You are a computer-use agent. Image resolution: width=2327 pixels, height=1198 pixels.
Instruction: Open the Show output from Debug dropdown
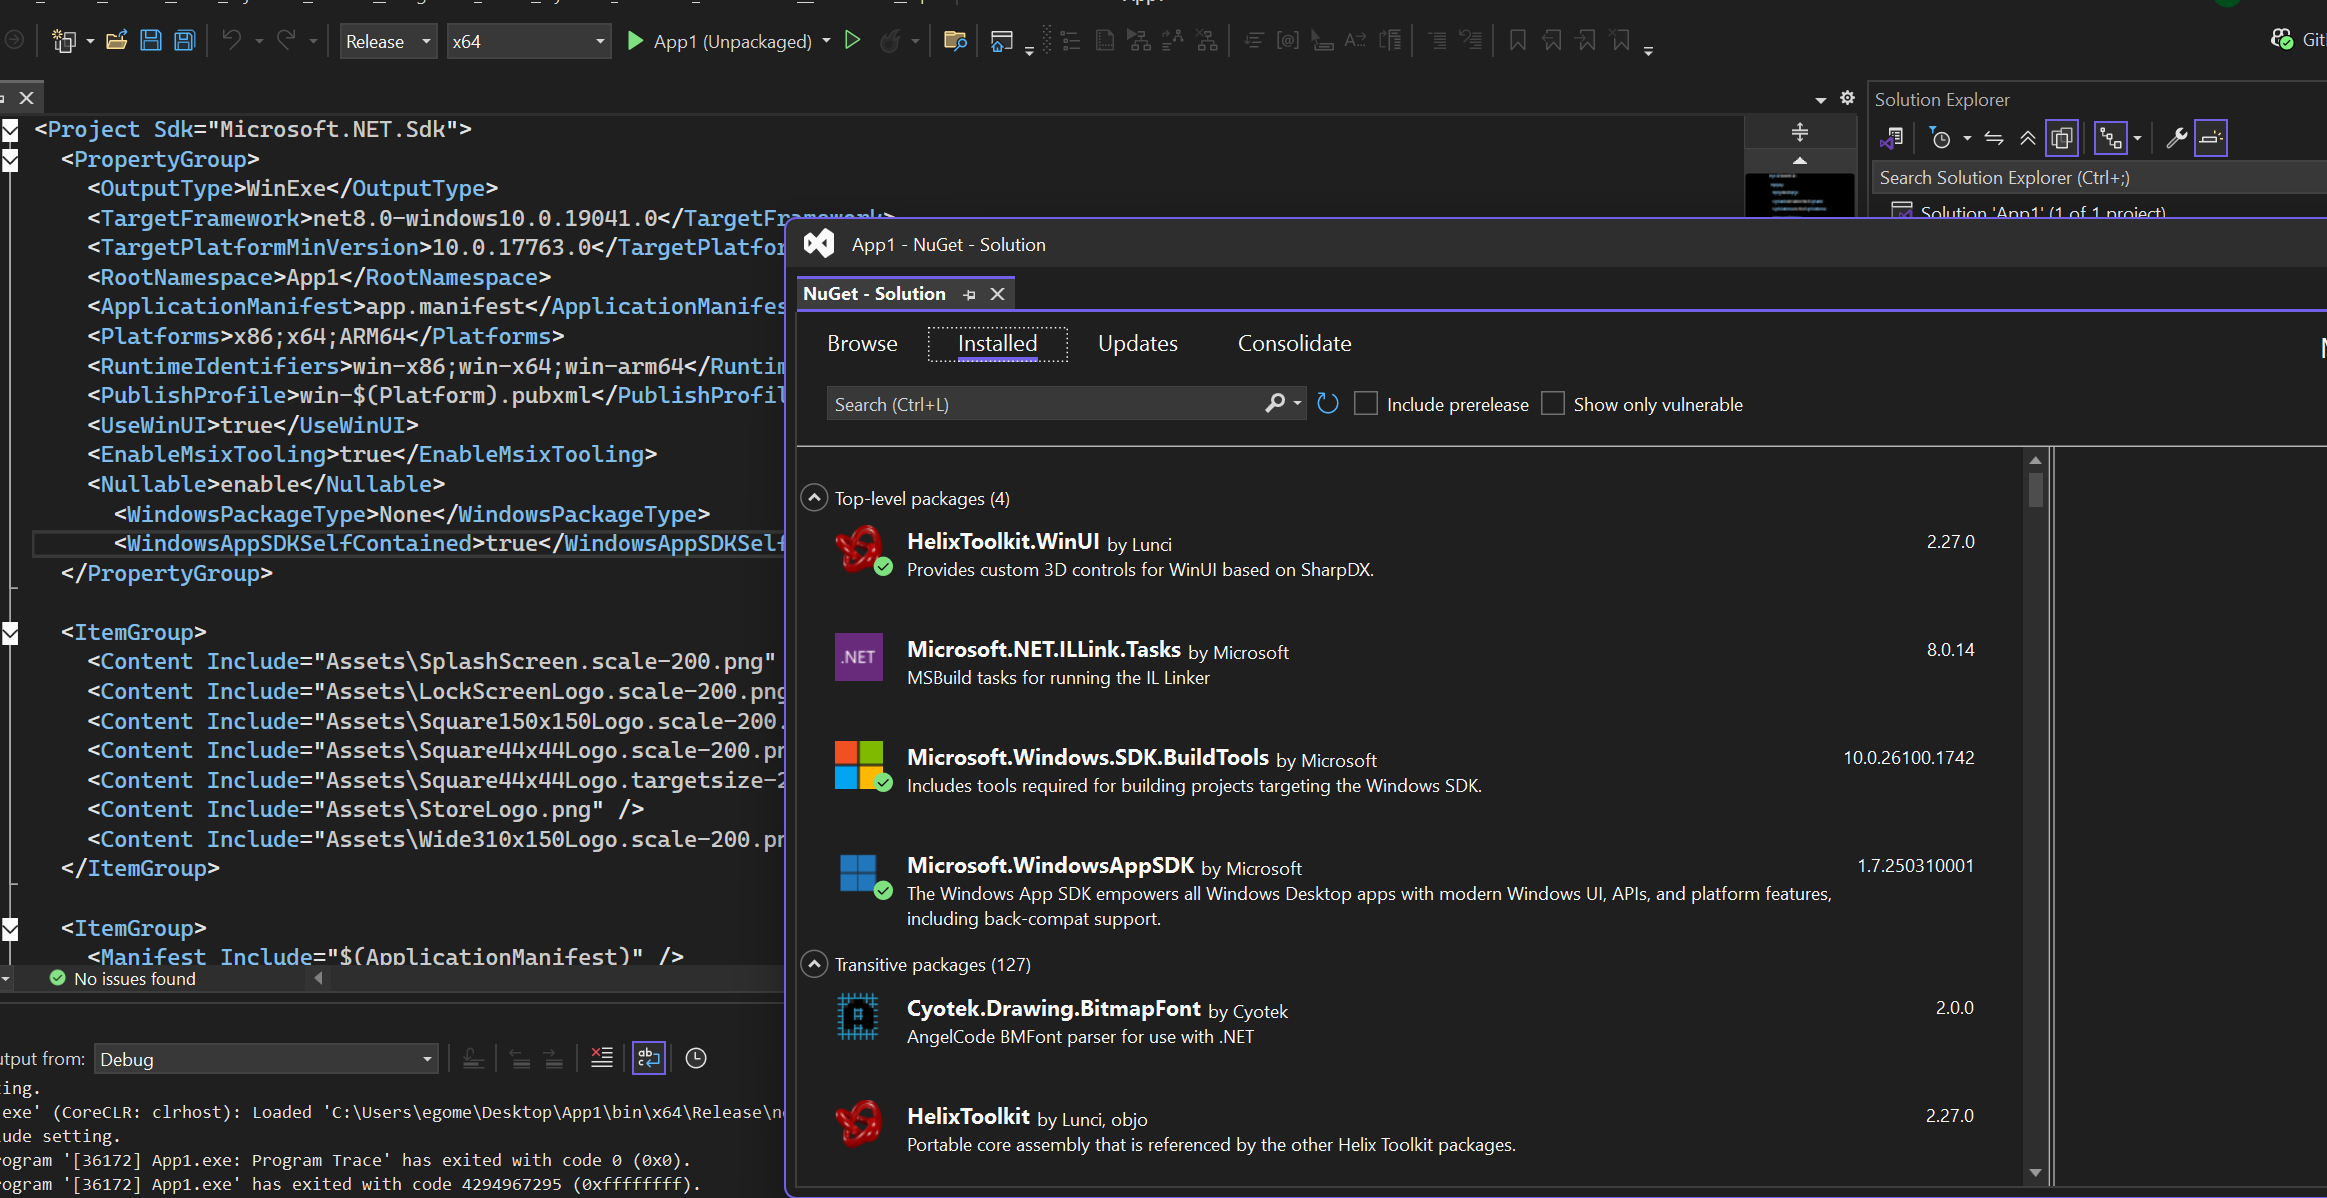pos(266,1059)
